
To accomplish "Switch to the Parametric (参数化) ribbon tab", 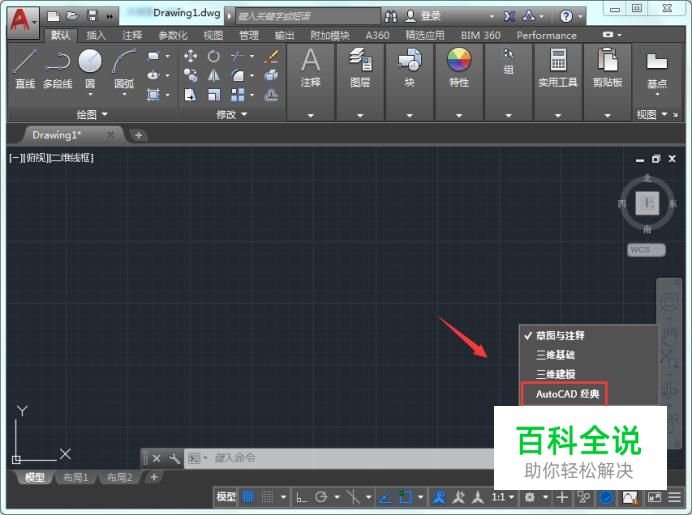I will [x=173, y=35].
